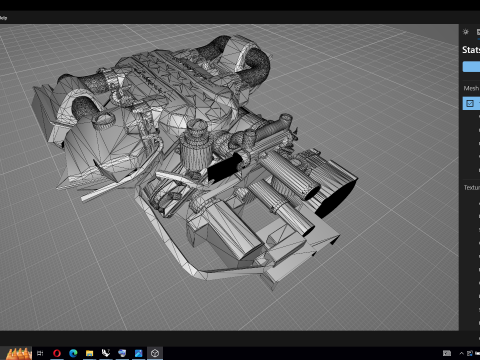Open the Environment & Lighting sun tab
Viewport: 480px width, 360px height.
[x=466, y=32]
